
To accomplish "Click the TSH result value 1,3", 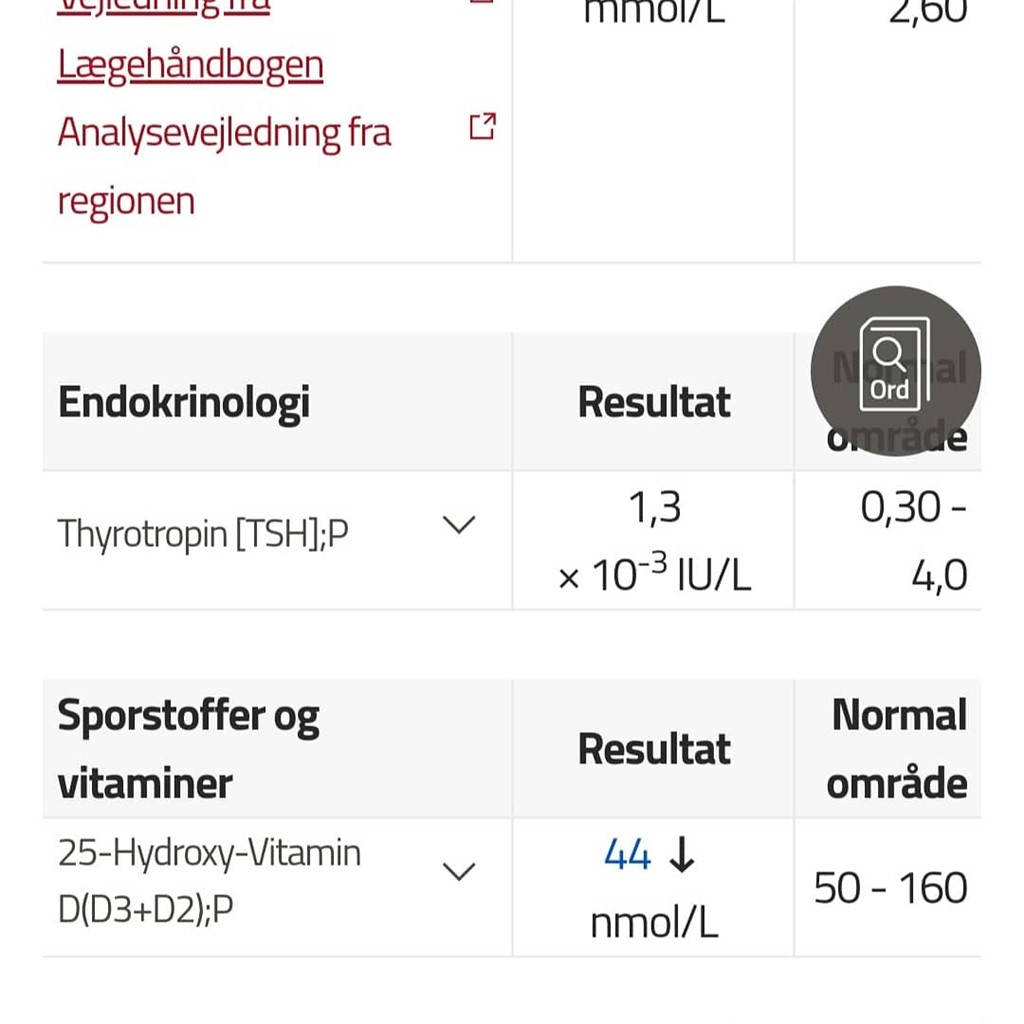I will pyautogui.click(x=654, y=508).
